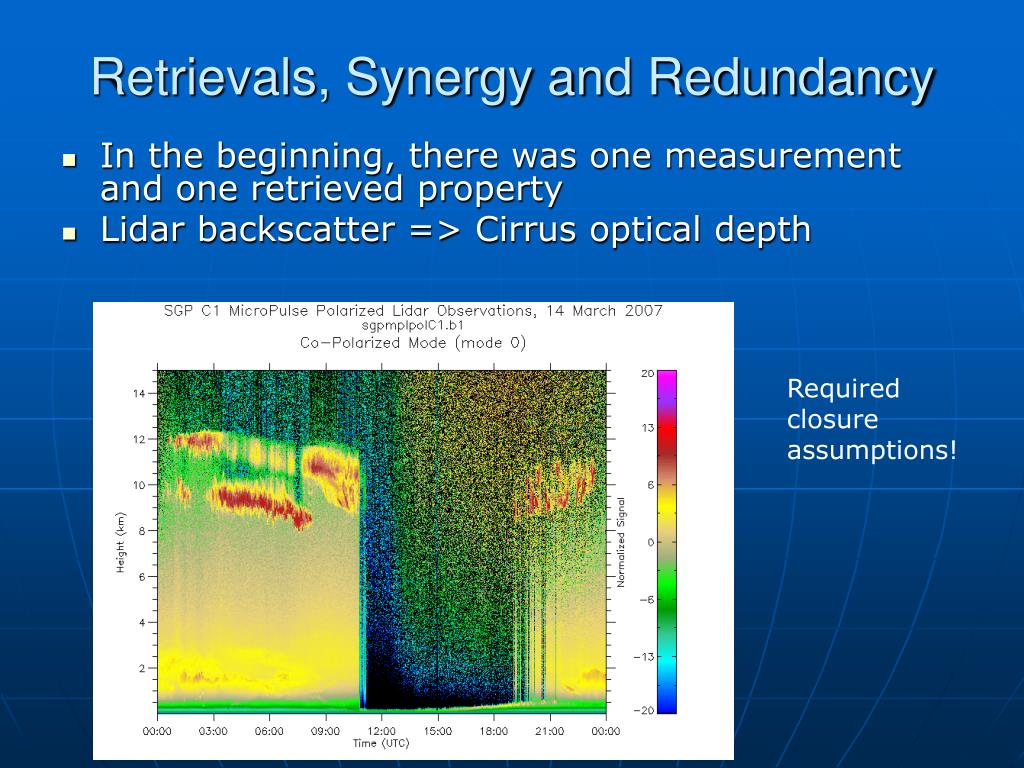Click the 'Height (km)' axis label

coord(120,543)
